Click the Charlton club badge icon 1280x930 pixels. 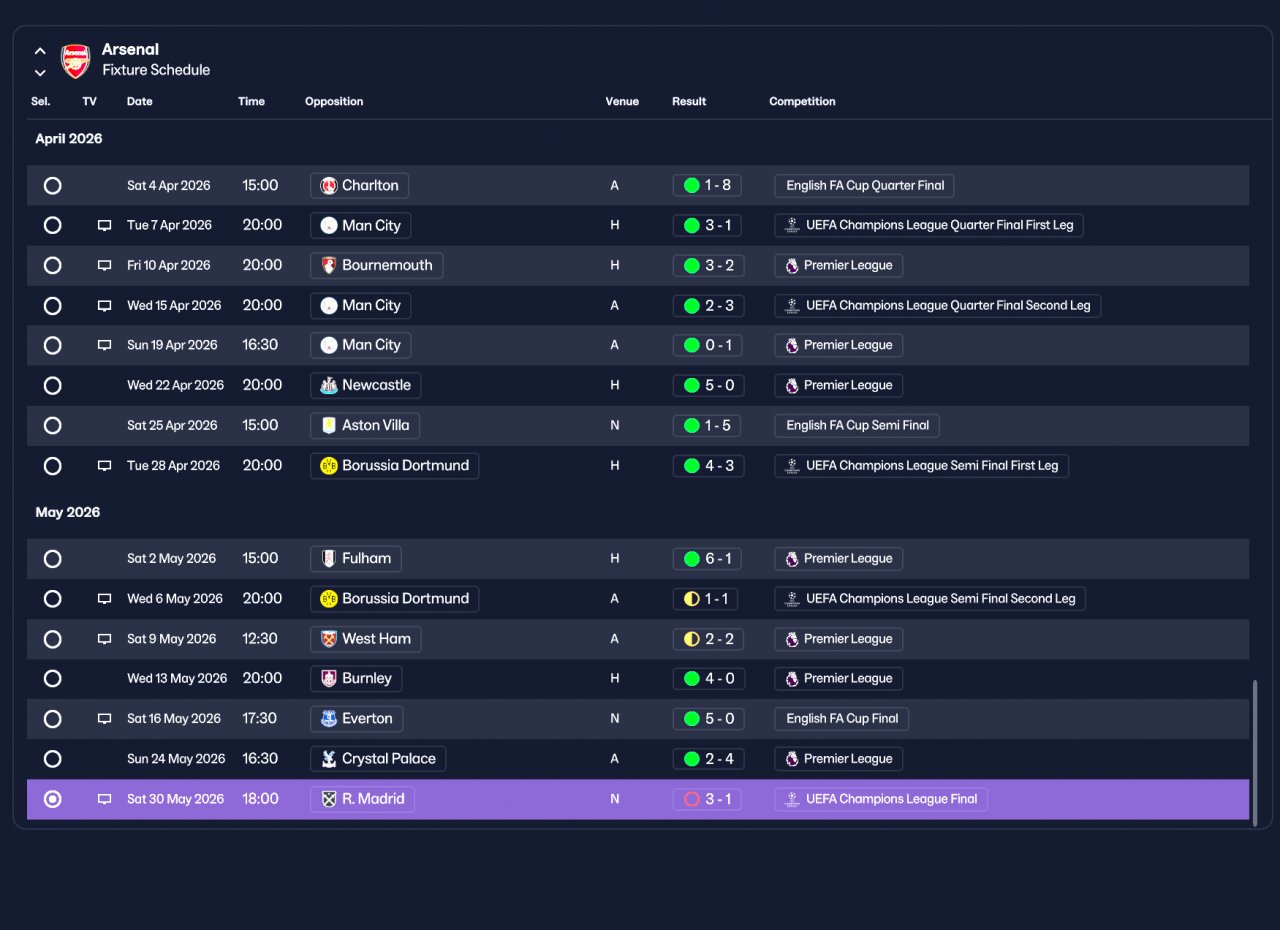(328, 185)
